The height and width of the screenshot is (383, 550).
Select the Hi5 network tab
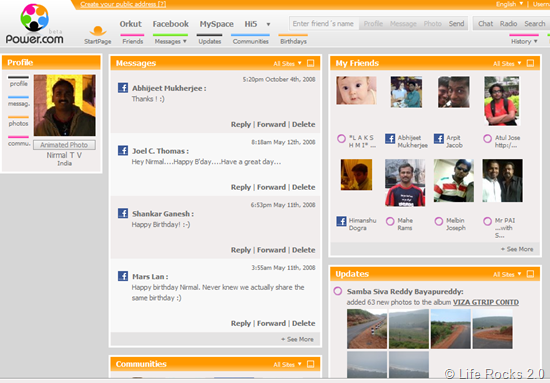pos(251,24)
